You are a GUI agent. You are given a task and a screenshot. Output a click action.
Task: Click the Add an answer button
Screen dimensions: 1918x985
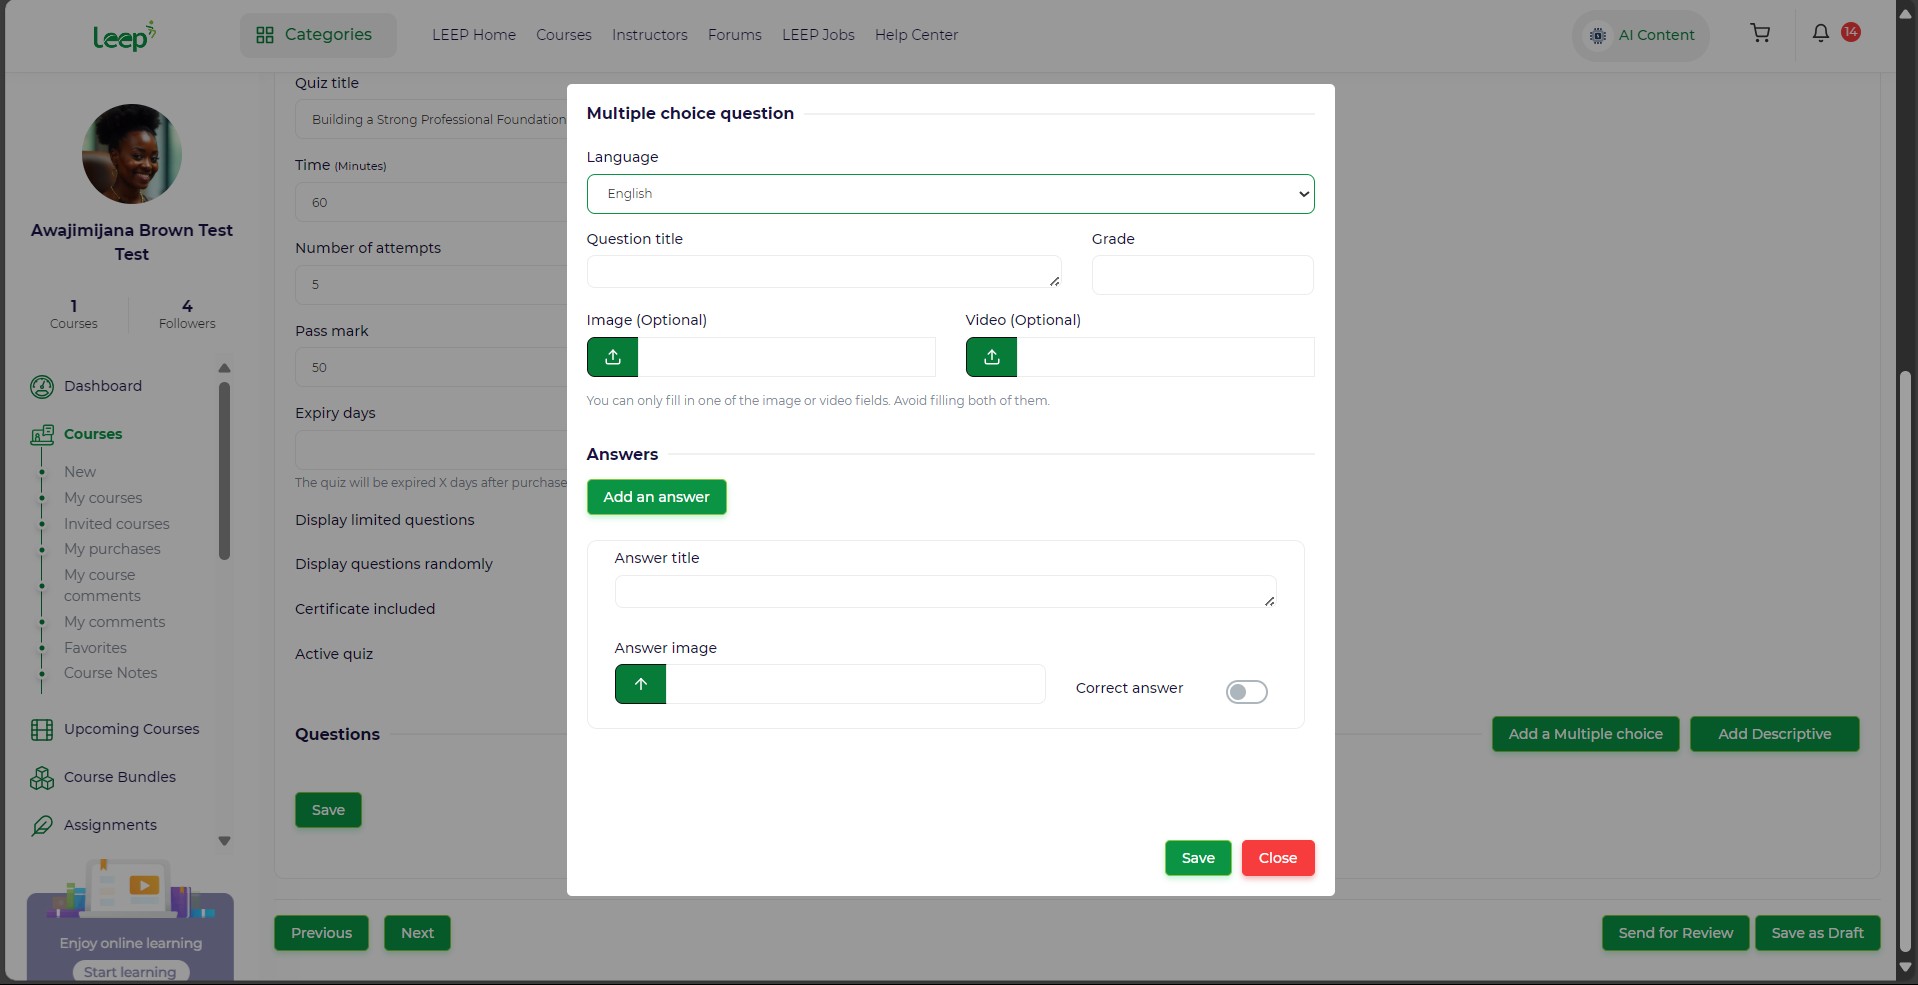point(656,497)
